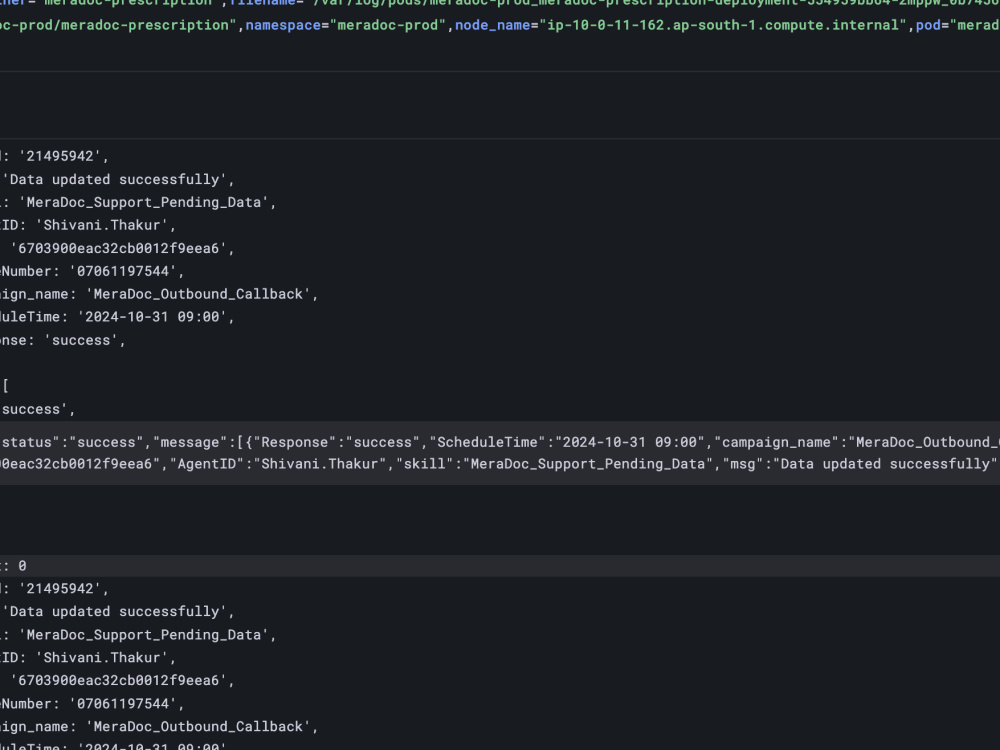Screen dimensions: 1000x750
Task: Click '6703900eac32cb0012f9eea6' below the ": 0" row
Action: [x=119, y=680]
